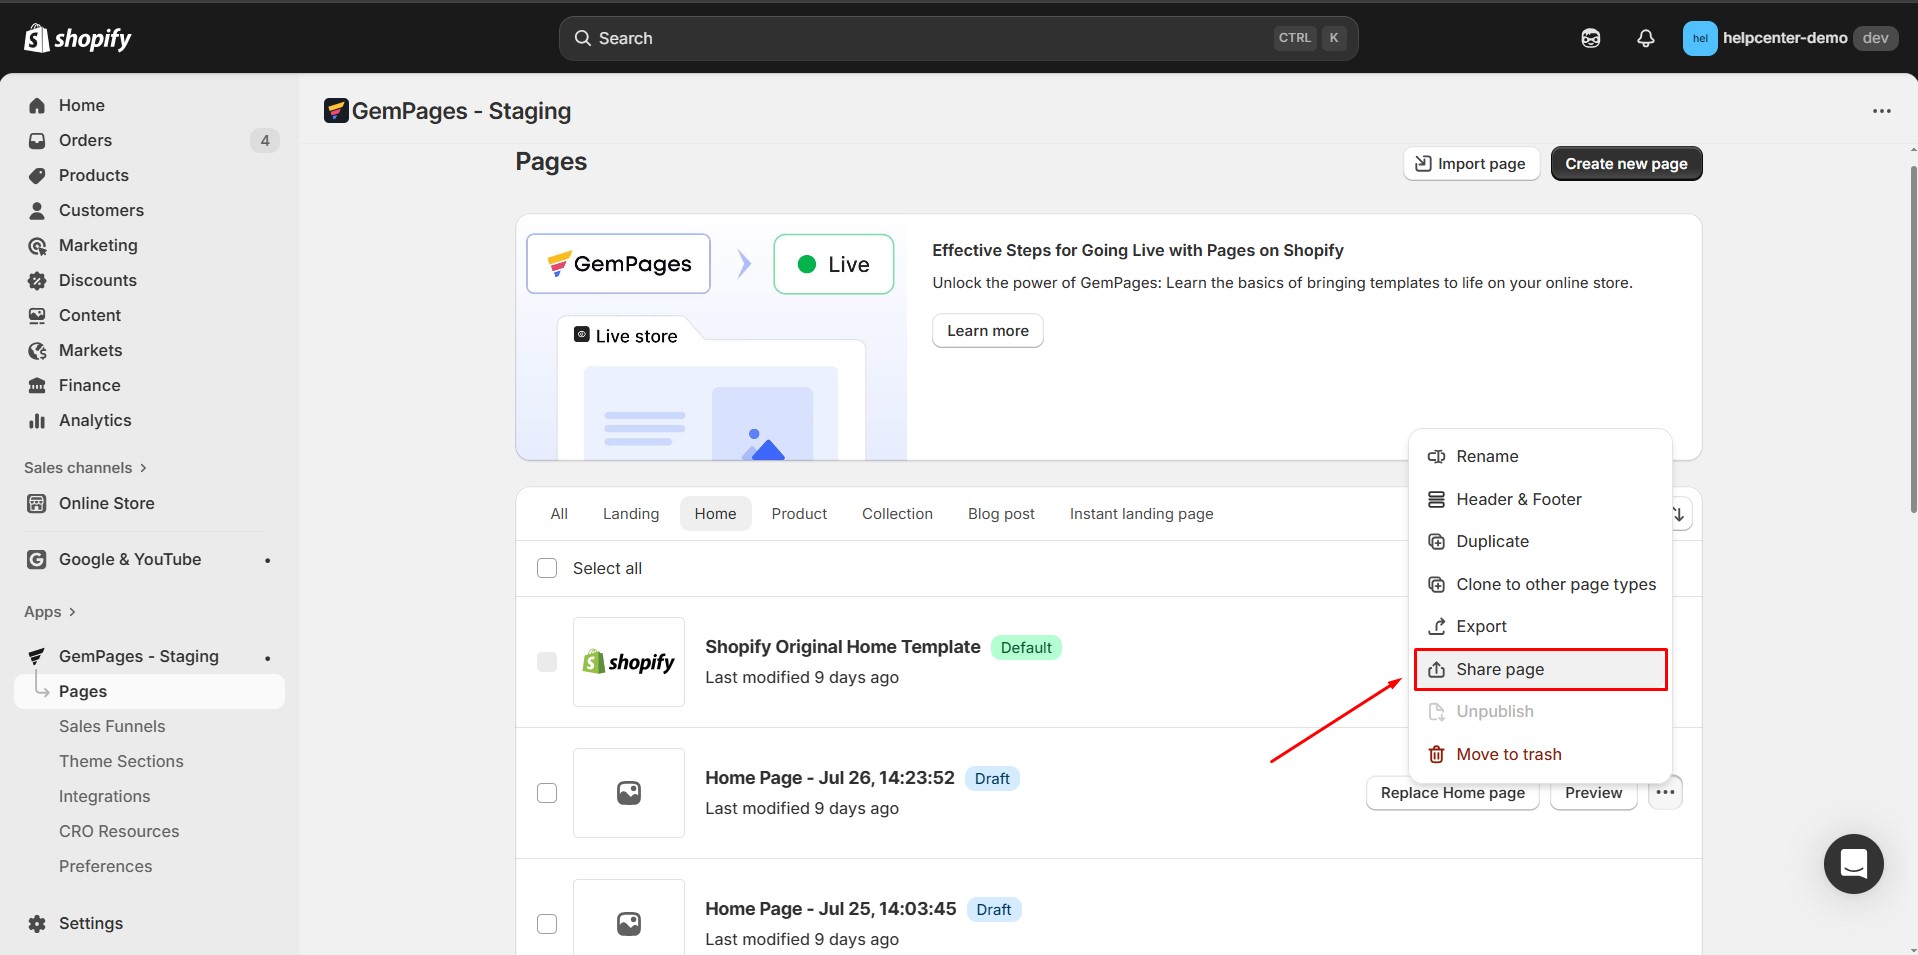The height and width of the screenshot is (955, 1918).
Task: Open the chat support bubble icon
Action: [x=1853, y=863]
